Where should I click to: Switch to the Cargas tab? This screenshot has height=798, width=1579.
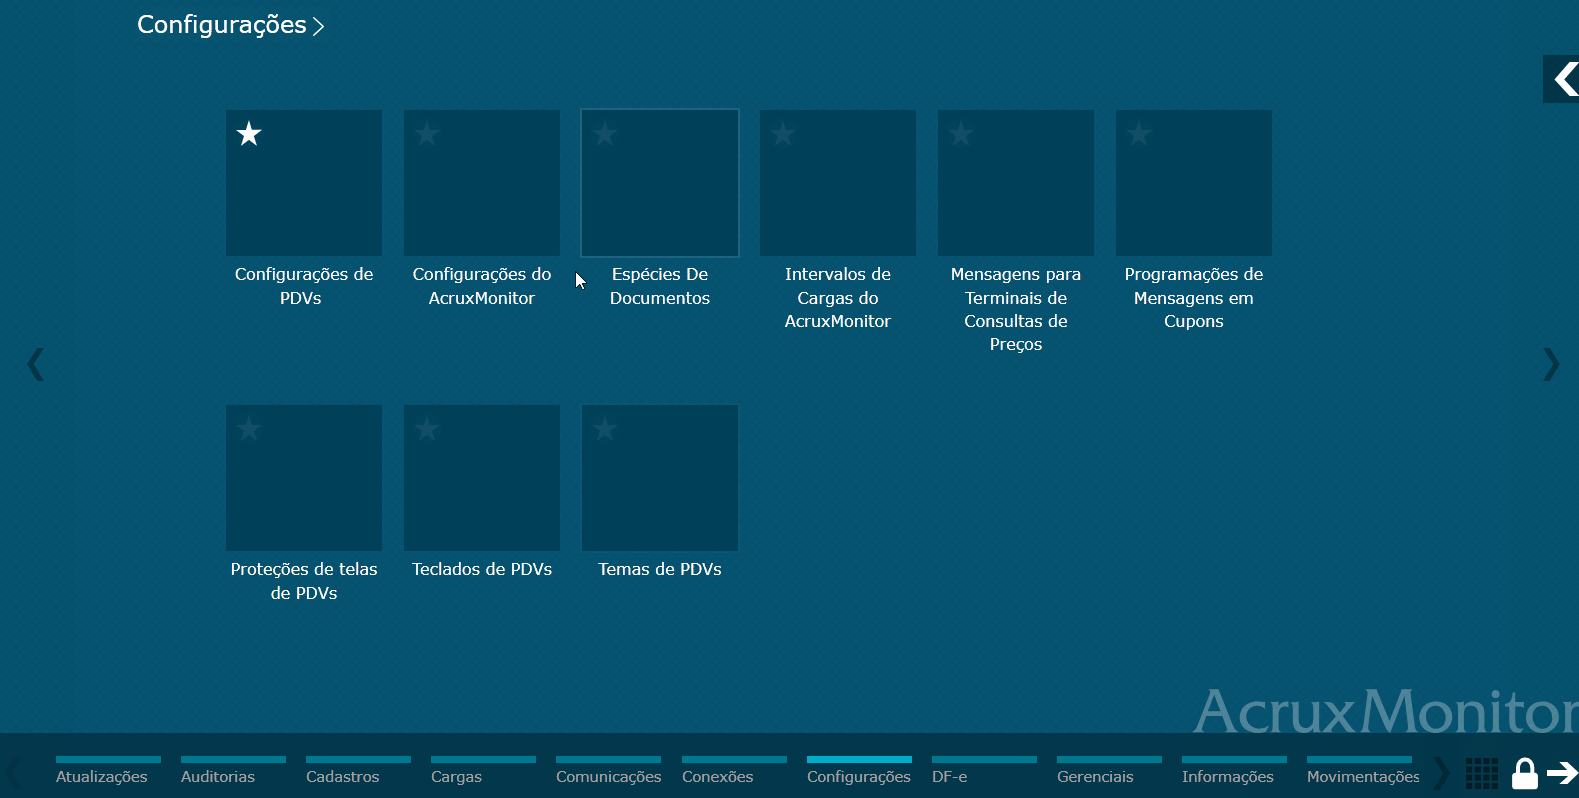483,771
